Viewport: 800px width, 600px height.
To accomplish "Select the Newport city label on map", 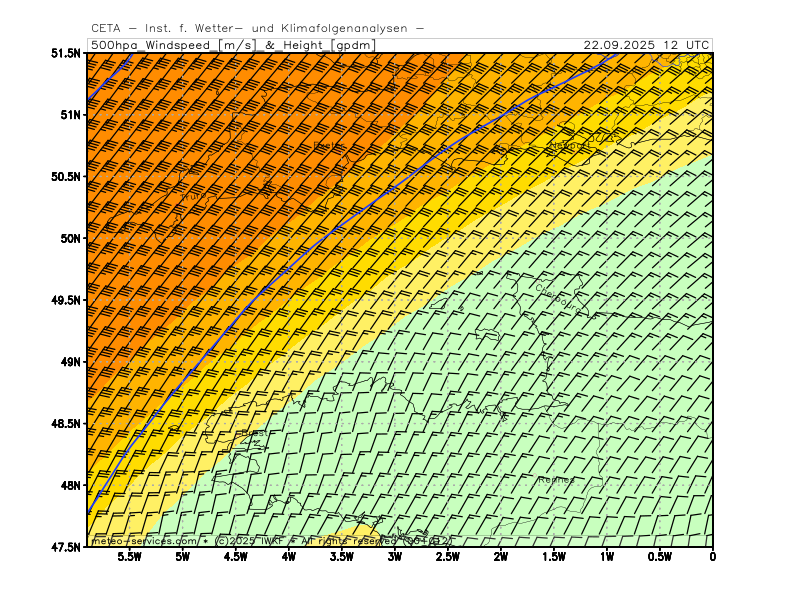I will point(569,145).
